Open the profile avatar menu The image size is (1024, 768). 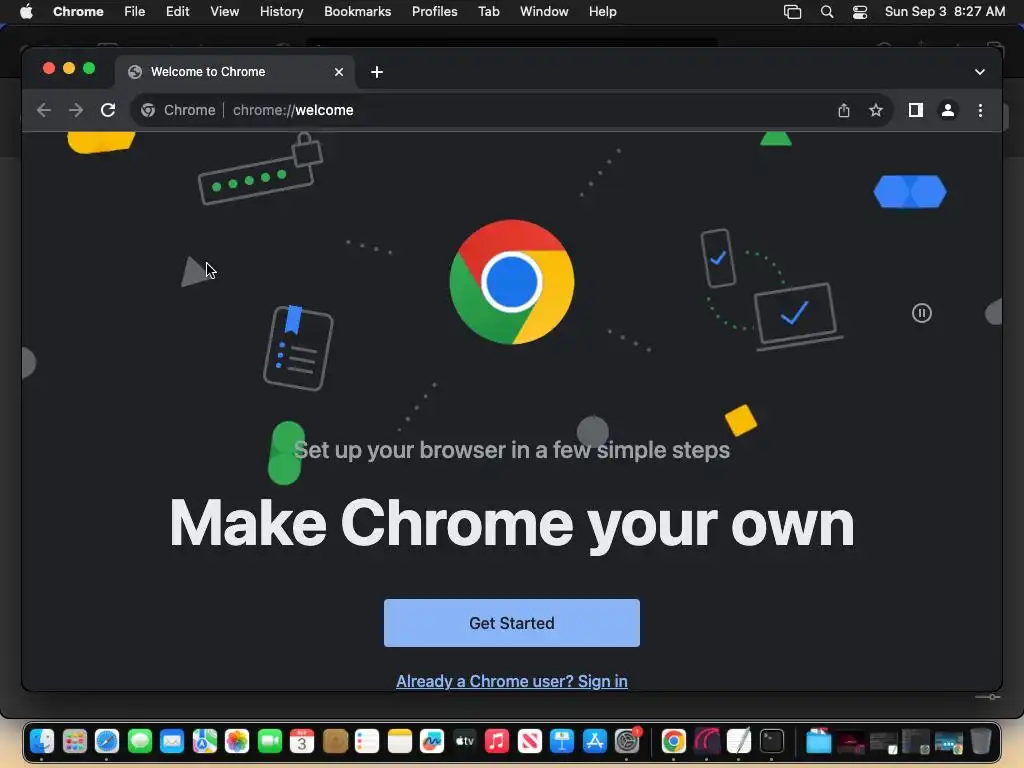click(948, 110)
